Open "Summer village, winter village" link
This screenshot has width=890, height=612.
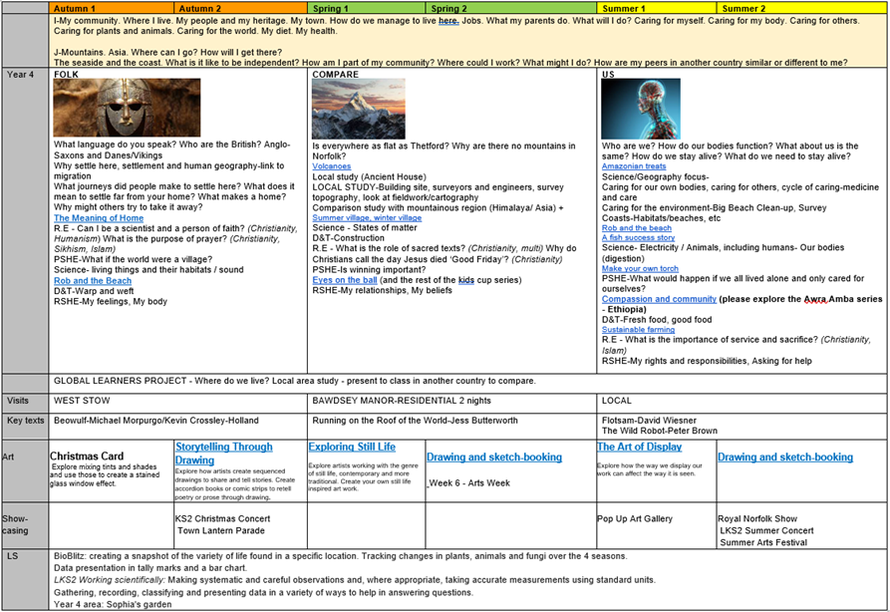[x=366, y=218]
